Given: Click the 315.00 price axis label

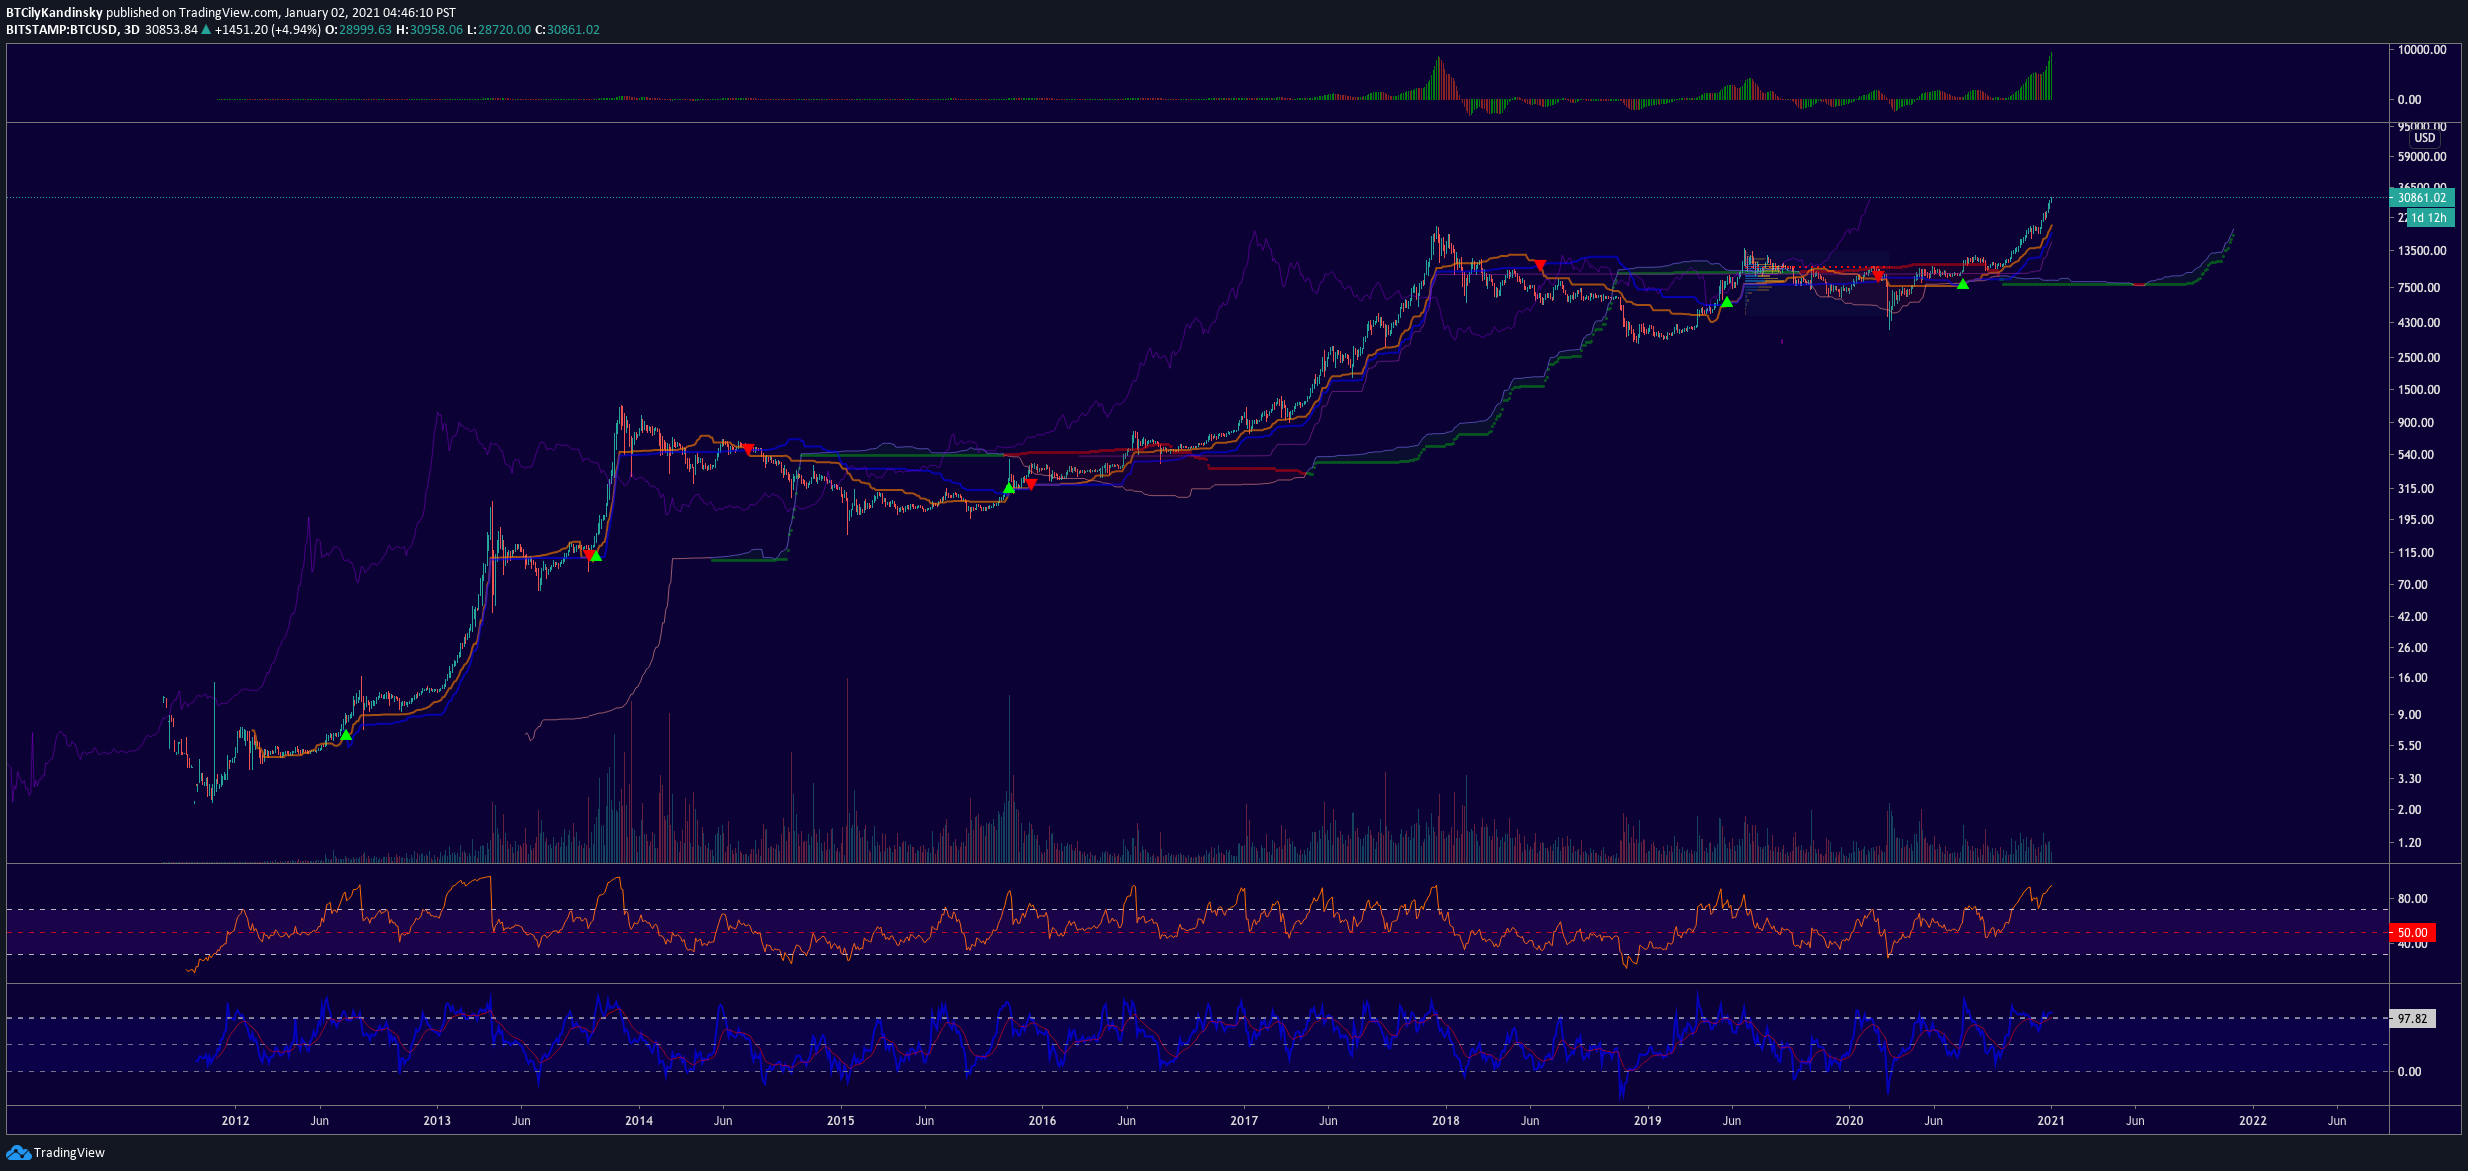Looking at the screenshot, I should coord(2416,489).
